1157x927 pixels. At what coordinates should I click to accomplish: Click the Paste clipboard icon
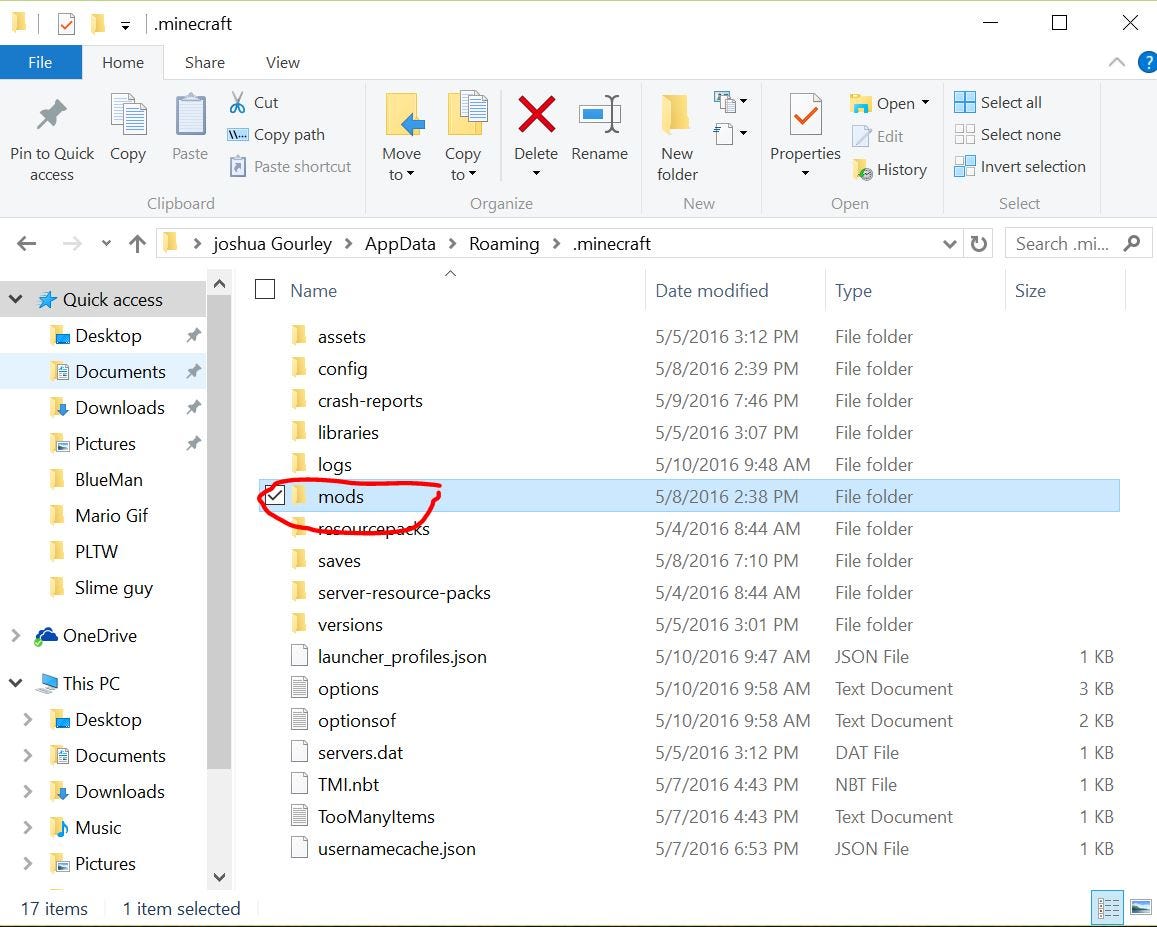click(x=190, y=114)
